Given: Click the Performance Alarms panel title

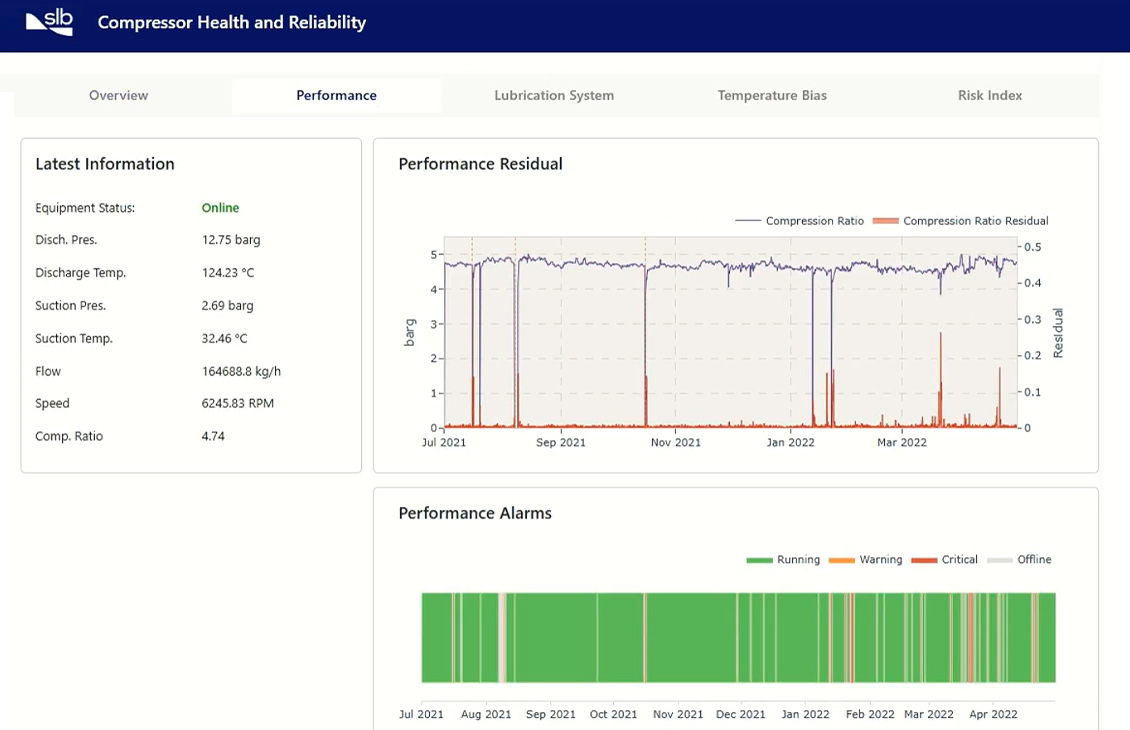Looking at the screenshot, I should point(474,513).
